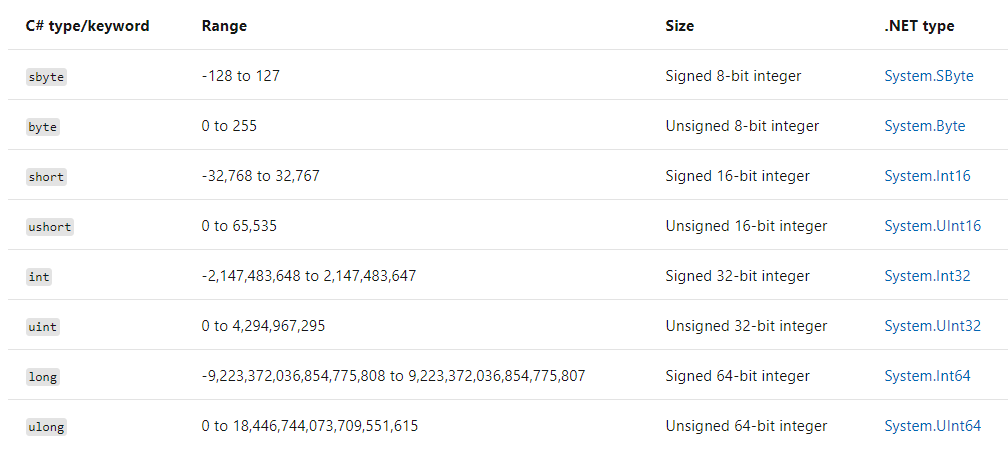1008x464 pixels.
Task: Select the int keyword code tag
Action: click(x=39, y=276)
